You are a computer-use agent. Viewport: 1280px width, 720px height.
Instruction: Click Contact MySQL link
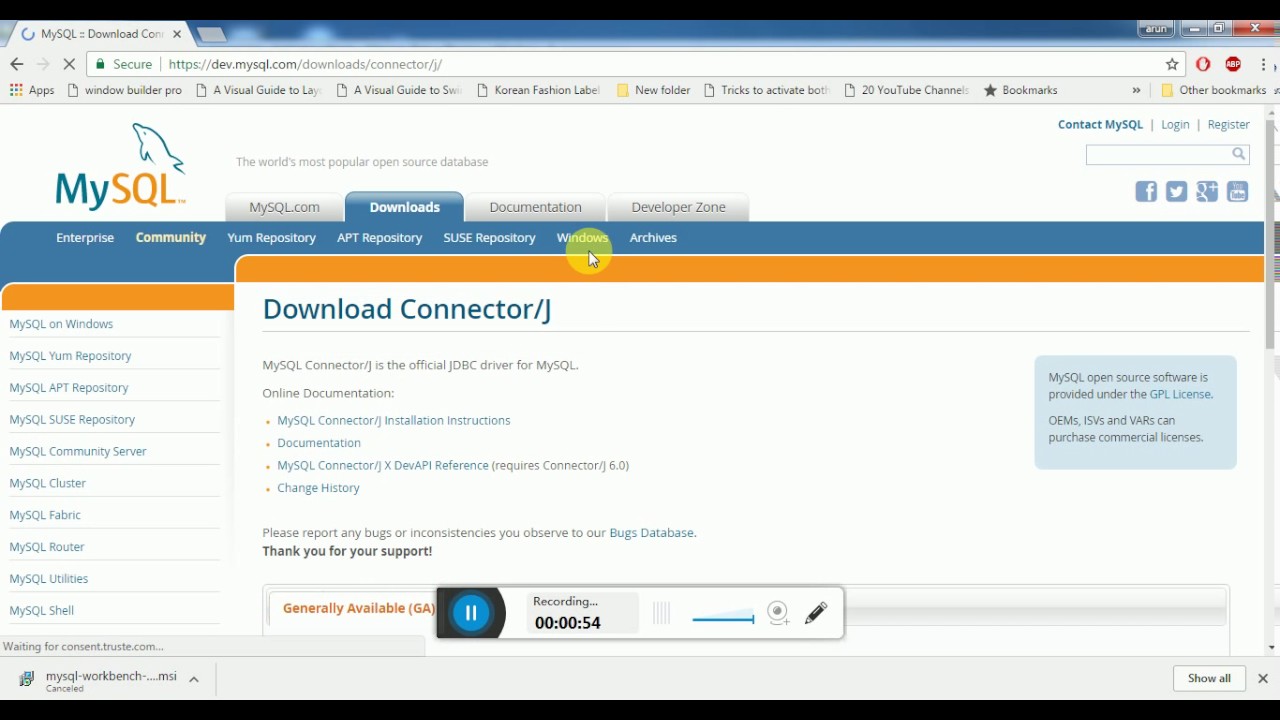1100,125
